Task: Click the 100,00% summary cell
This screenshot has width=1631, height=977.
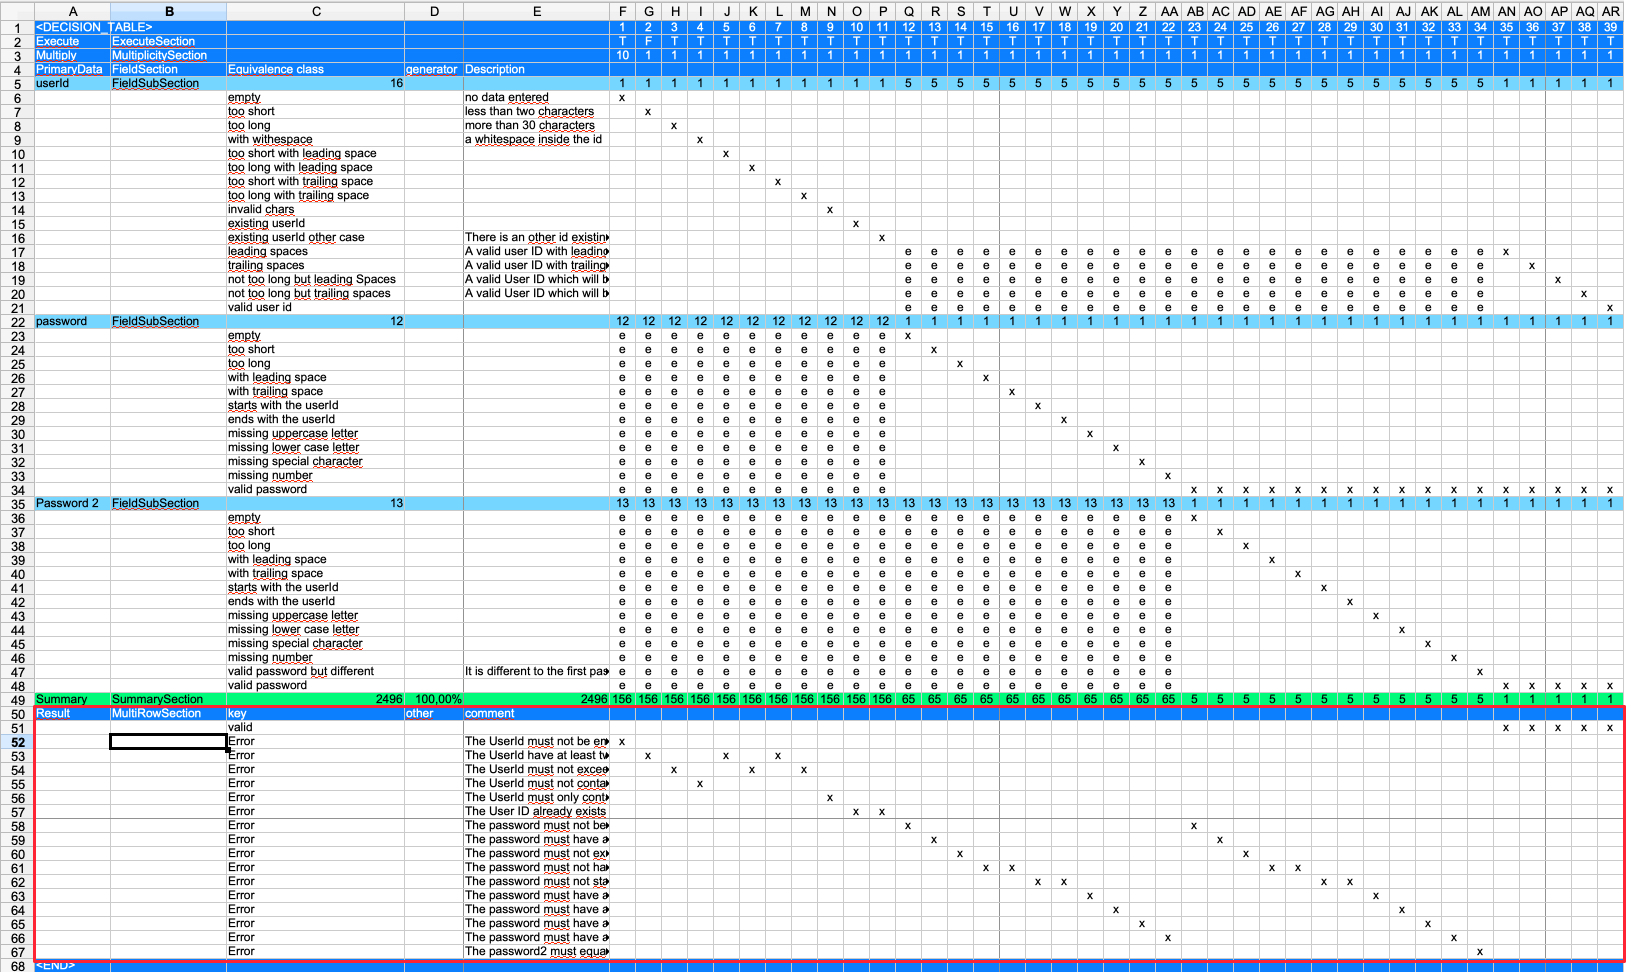Action: click(x=433, y=699)
